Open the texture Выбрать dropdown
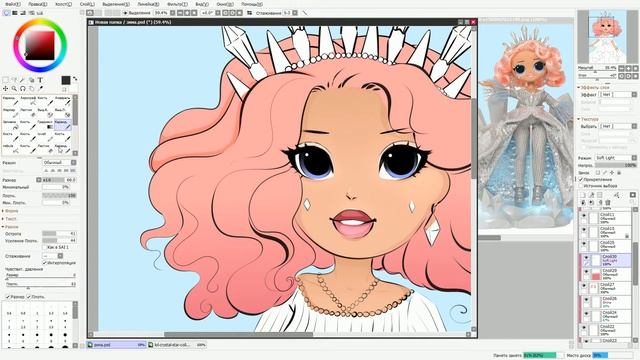 pos(618,127)
